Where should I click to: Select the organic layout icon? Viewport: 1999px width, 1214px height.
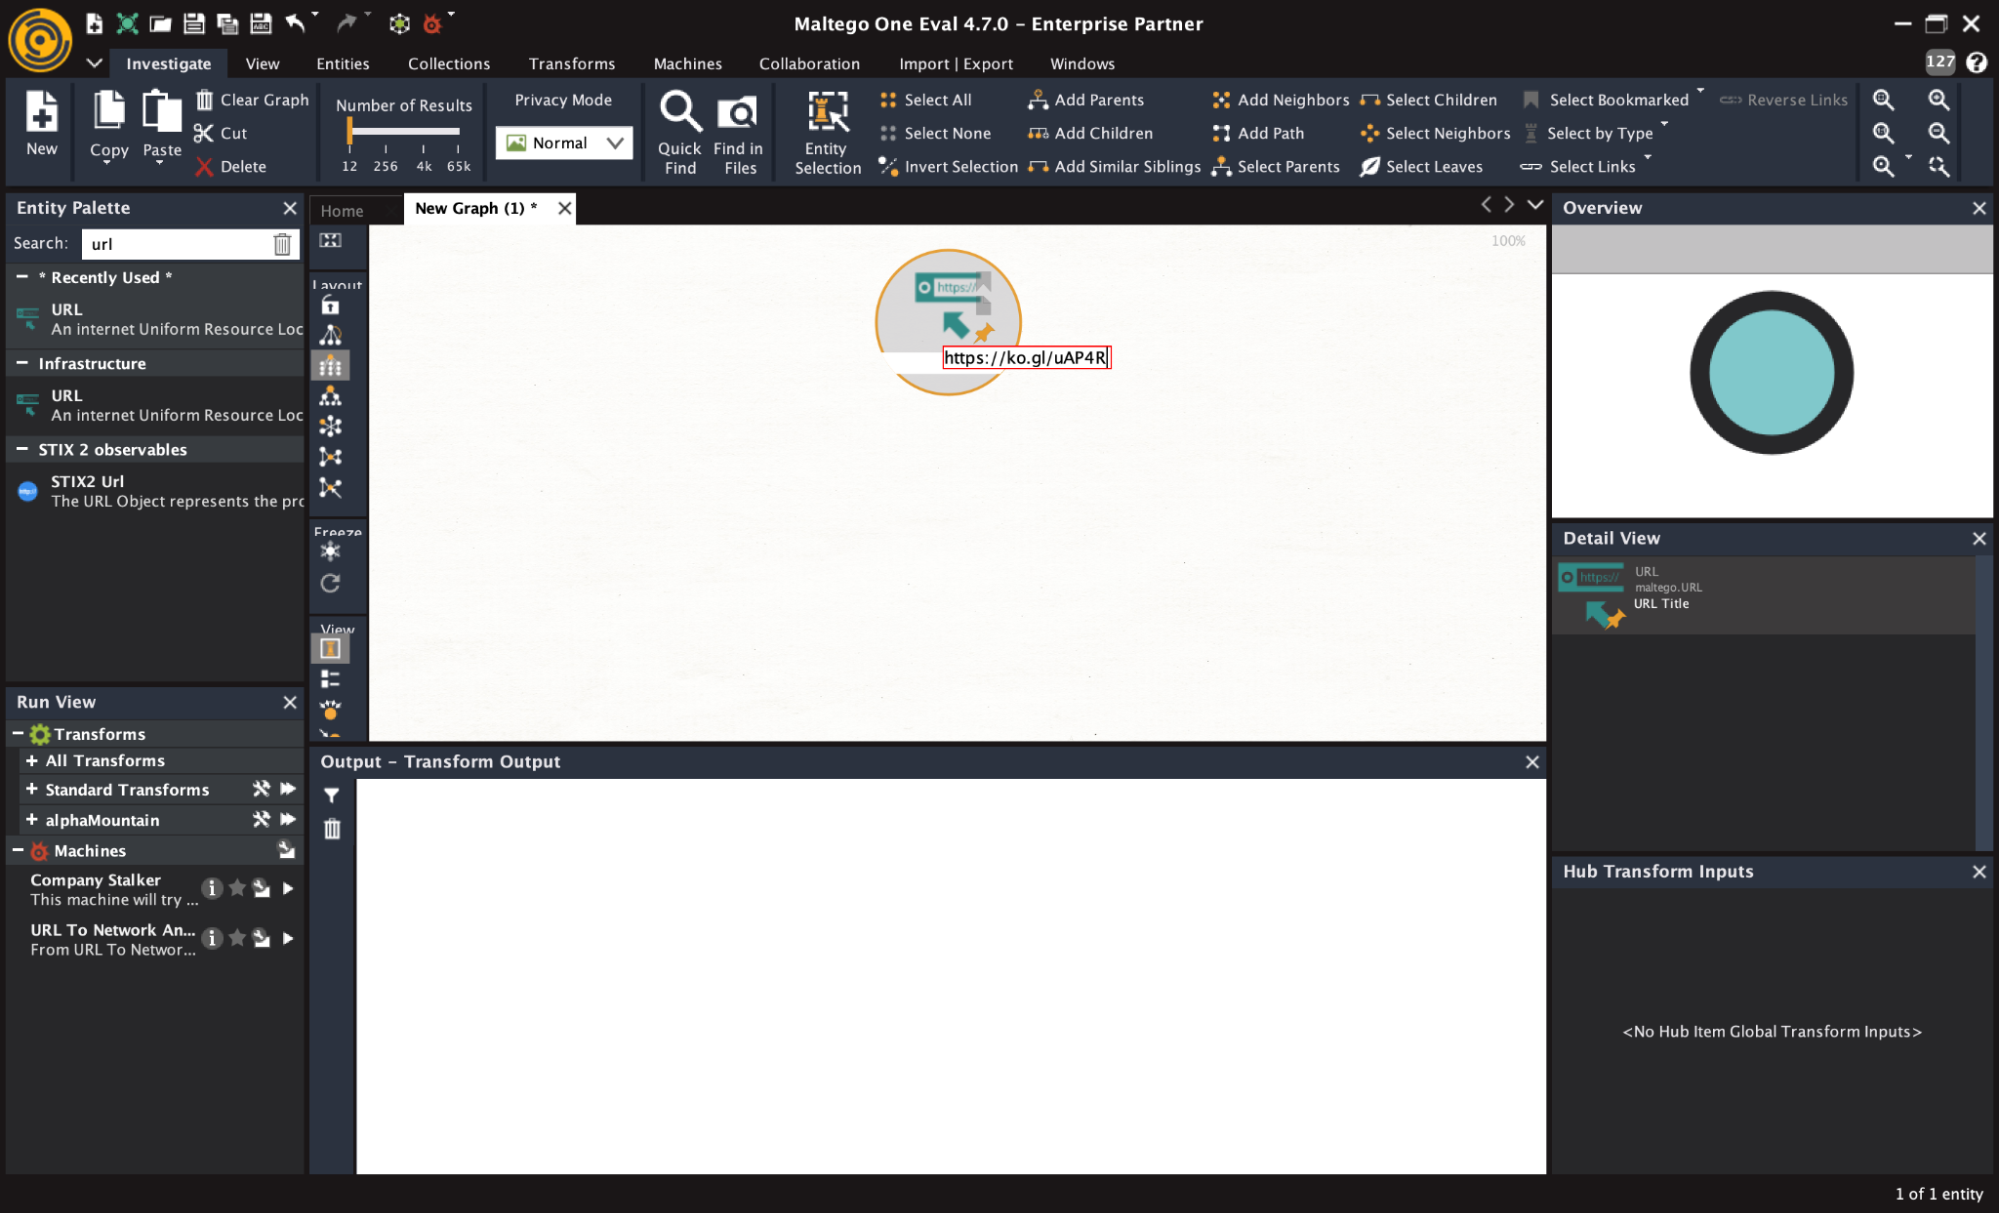coord(330,457)
